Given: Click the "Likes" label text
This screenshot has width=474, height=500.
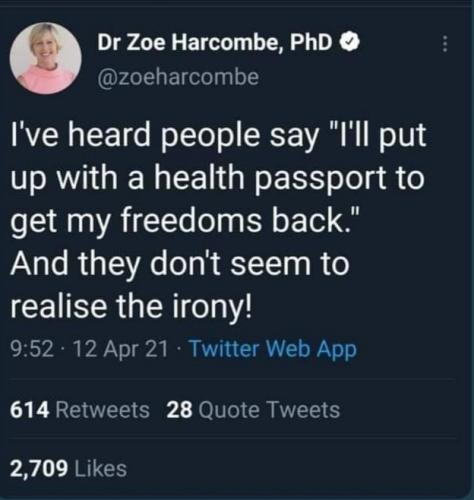Looking at the screenshot, I should pyautogui.click(x=101, y=468).
